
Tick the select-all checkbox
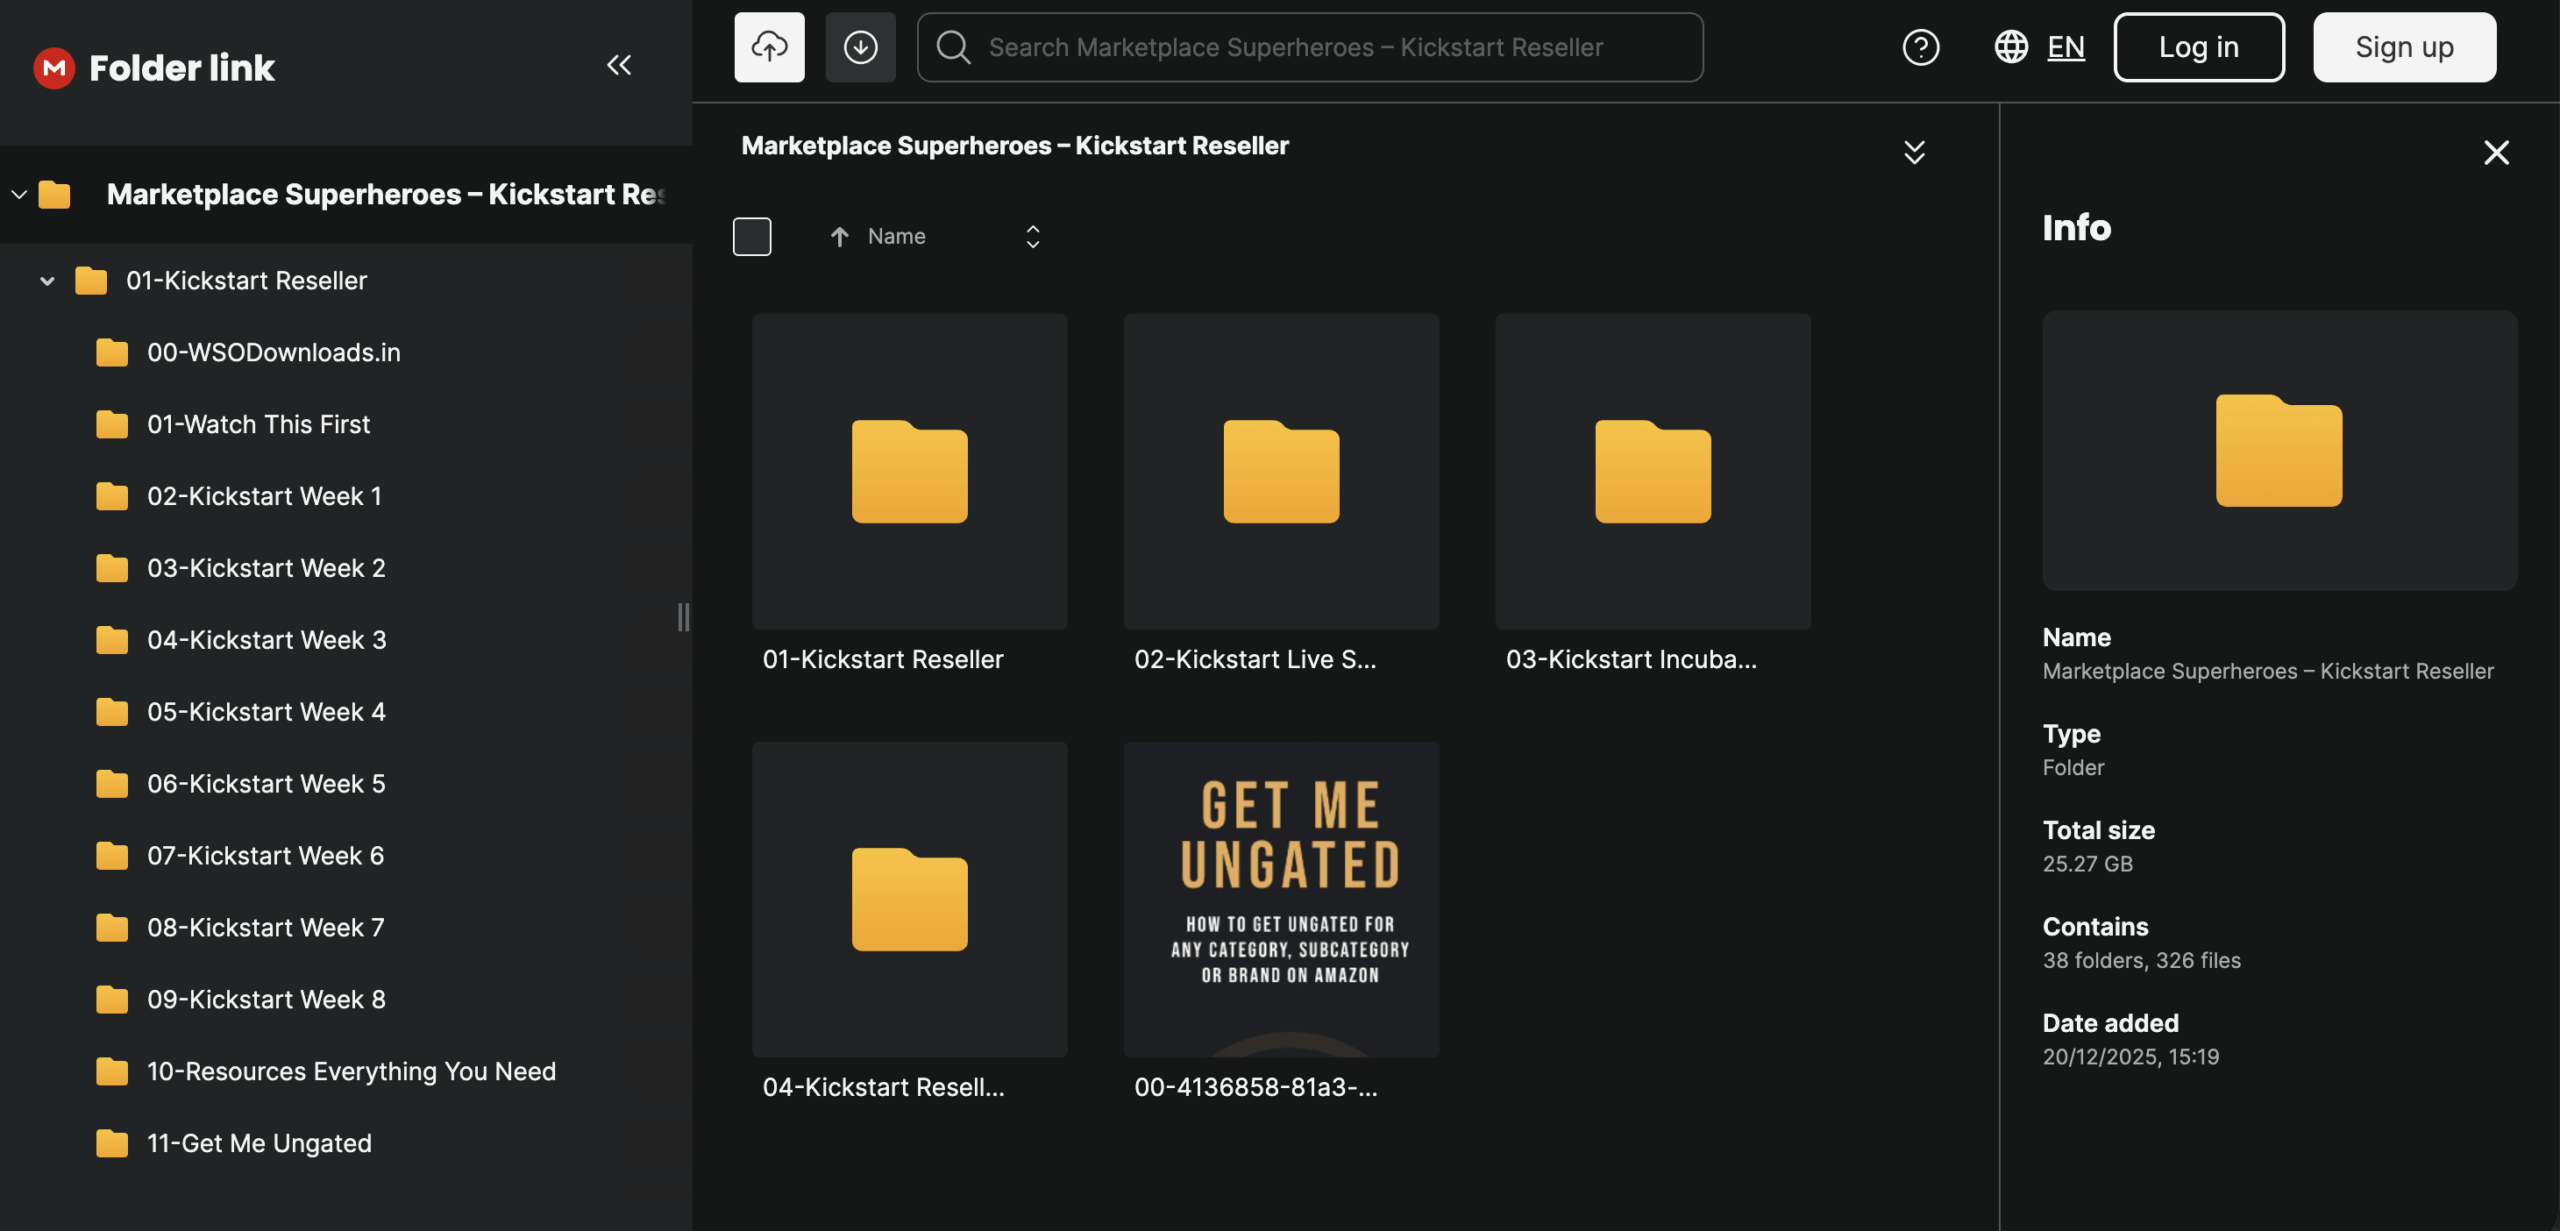[752, 237]
